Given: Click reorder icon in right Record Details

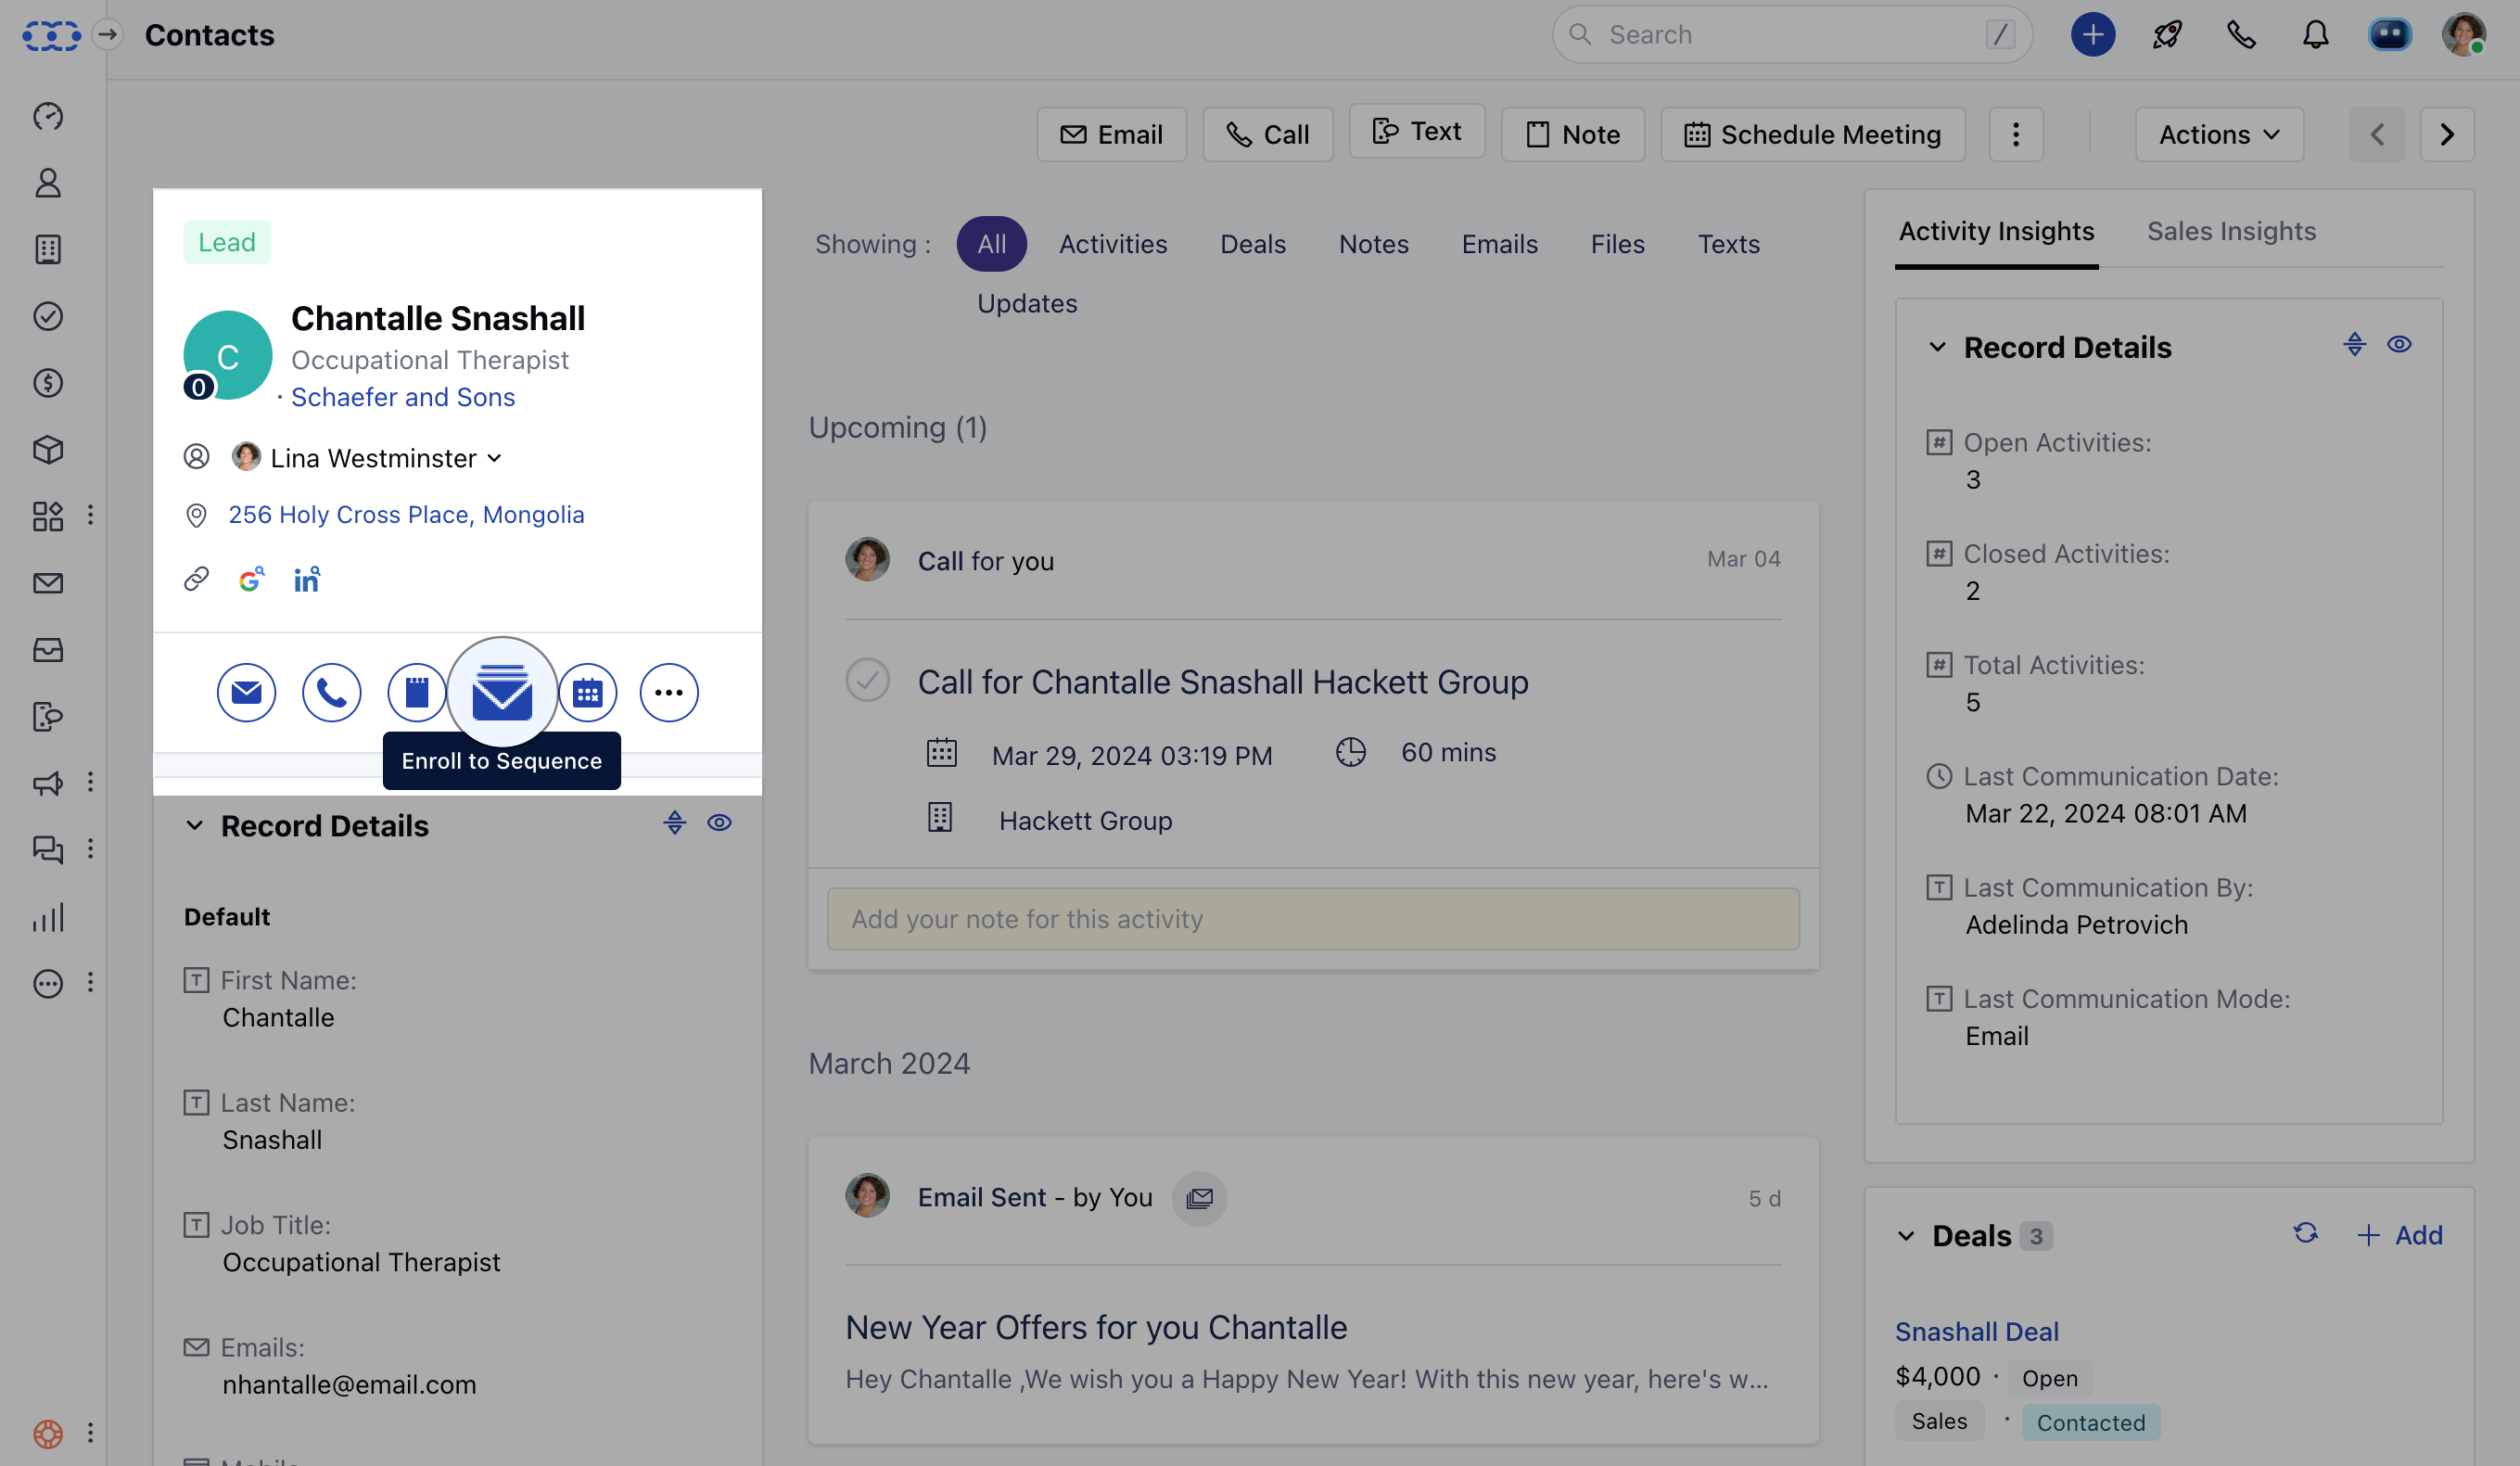Looking at the screenshot, I should point(2355,345).
